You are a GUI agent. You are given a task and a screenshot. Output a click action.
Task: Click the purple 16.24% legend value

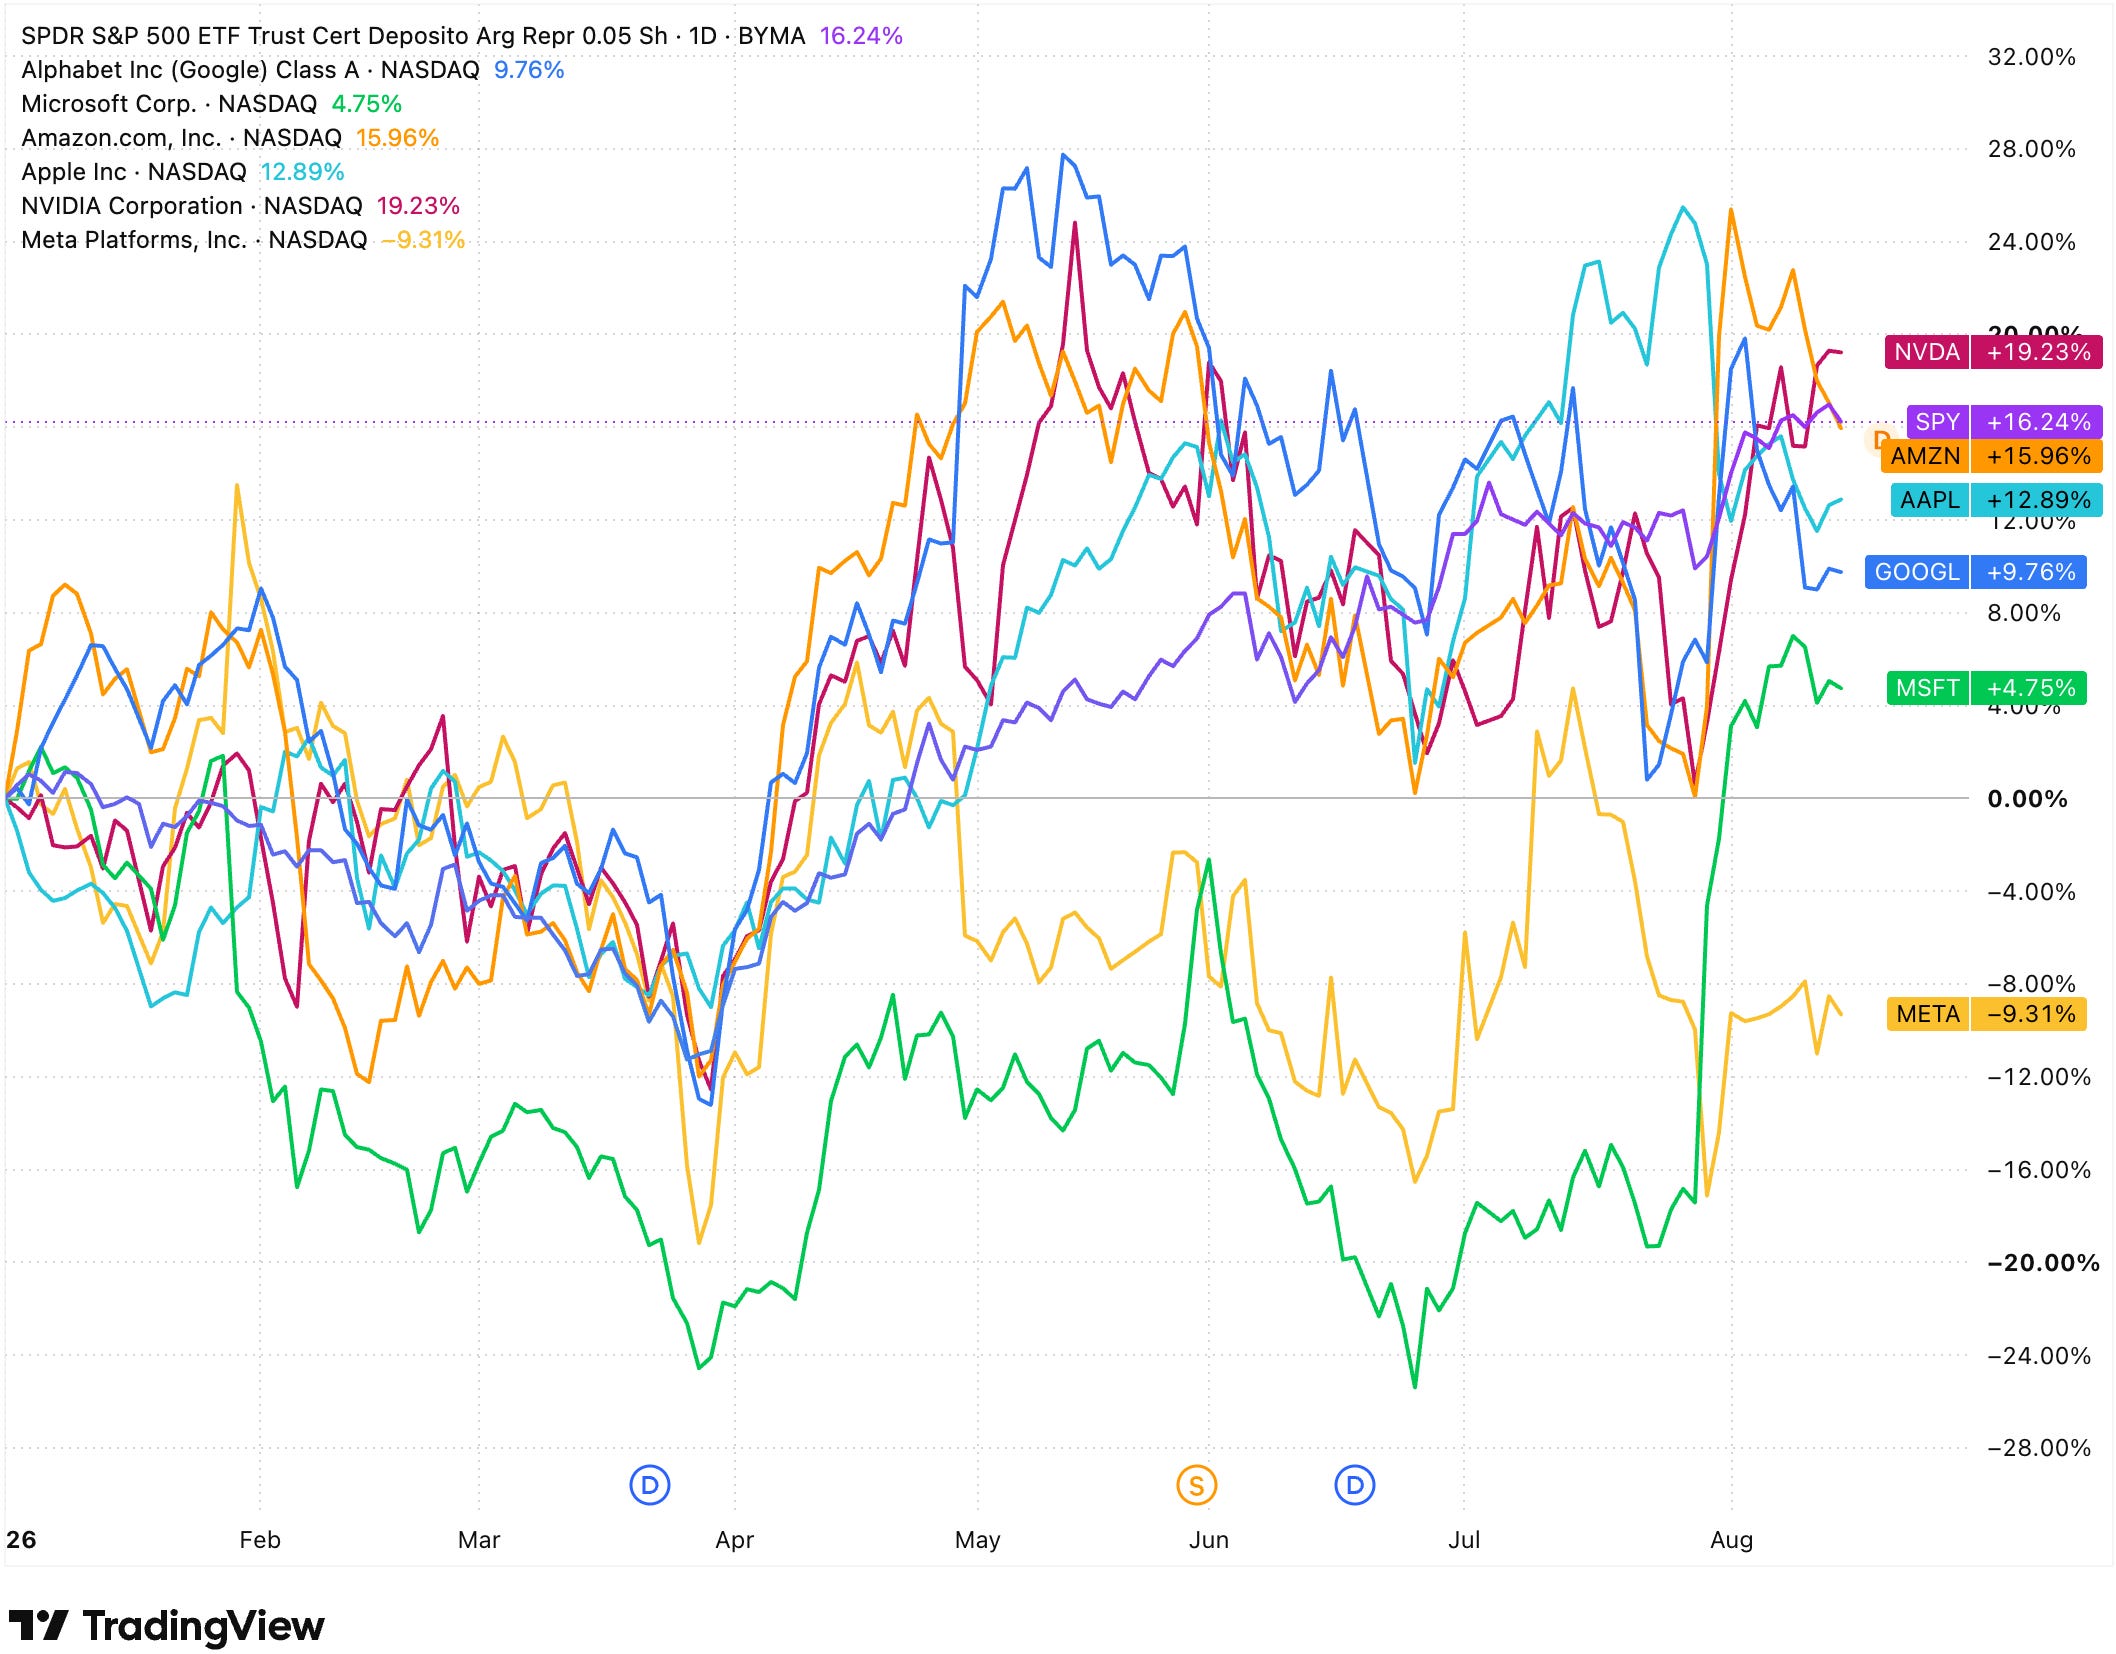pos(861,36)
